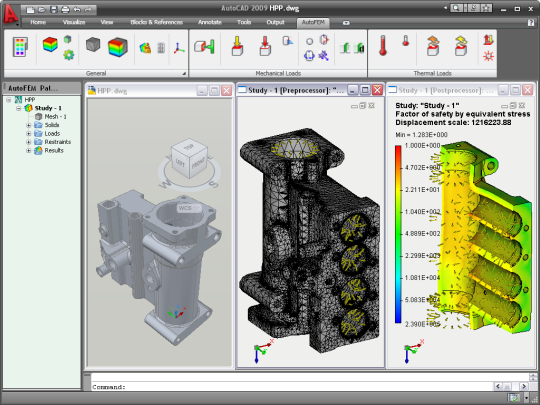Click the command line scroll left arrow
The height and width of the screenshot is (405, 540).
[x=498, y=387]
